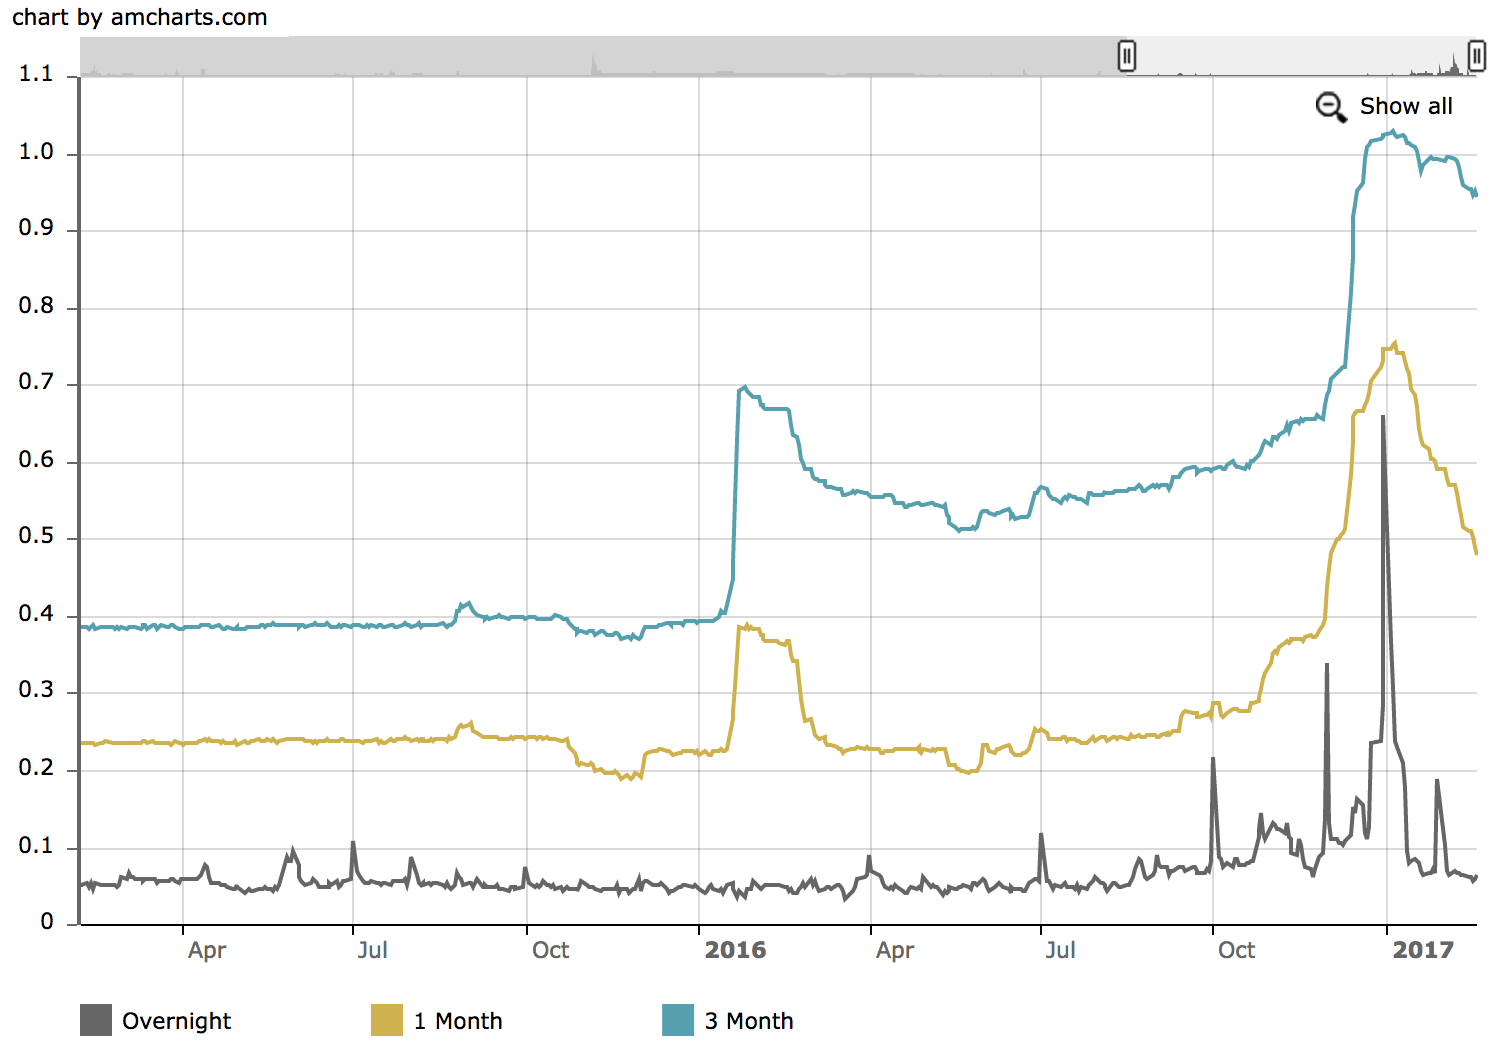Click the '3 Month' legend label text
This screenshot has width=1508, height=1052.
coord(749,1021)
